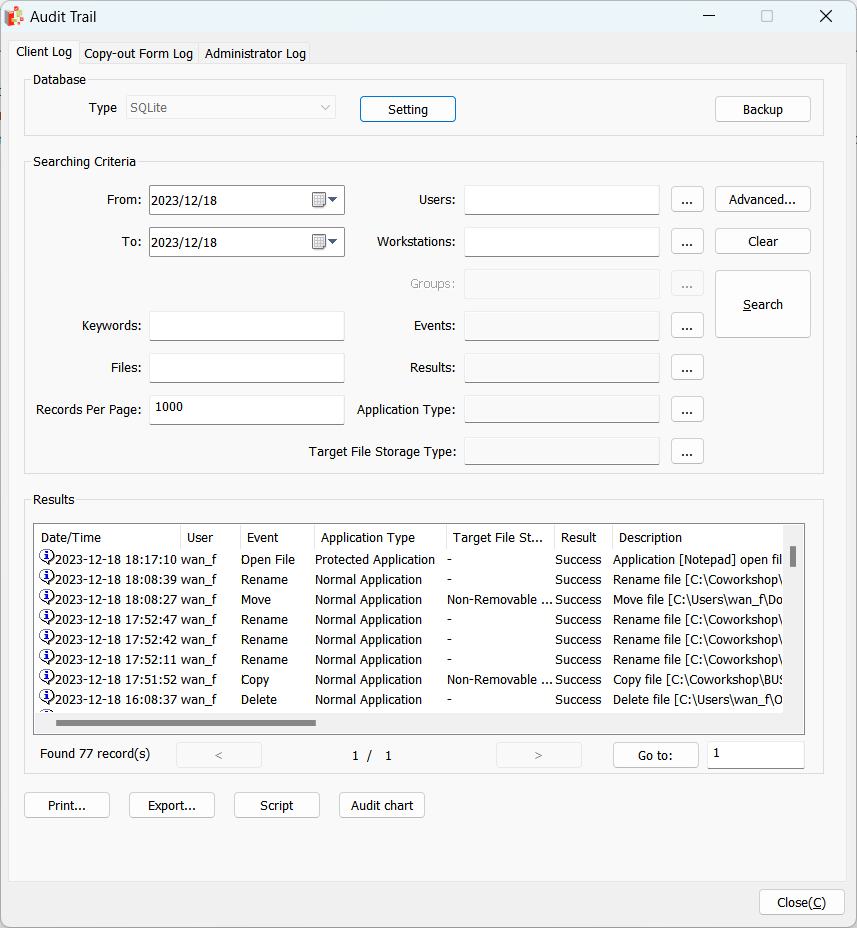The height and width of the screenshot is (928, 857).
Task: Click the results horizontal scrollbar
Action: 186,722
